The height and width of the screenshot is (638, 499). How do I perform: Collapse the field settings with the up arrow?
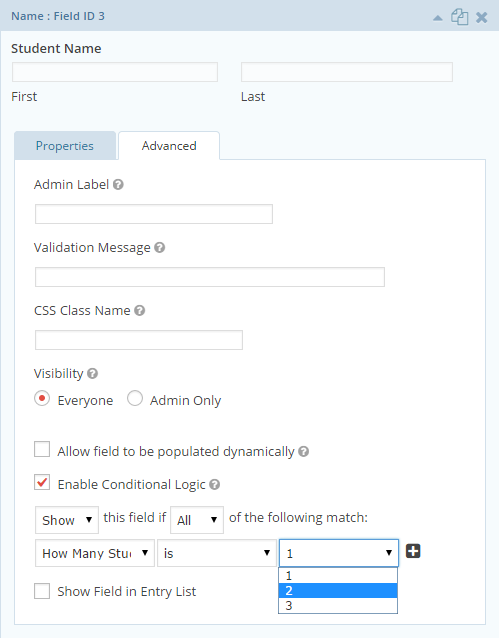point(438,17)
